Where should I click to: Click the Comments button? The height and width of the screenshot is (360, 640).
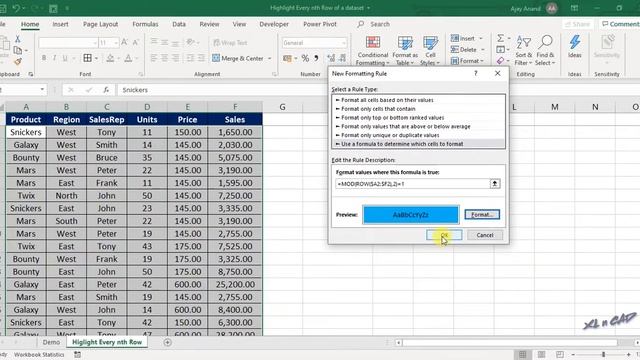click(x=620, y=24)
